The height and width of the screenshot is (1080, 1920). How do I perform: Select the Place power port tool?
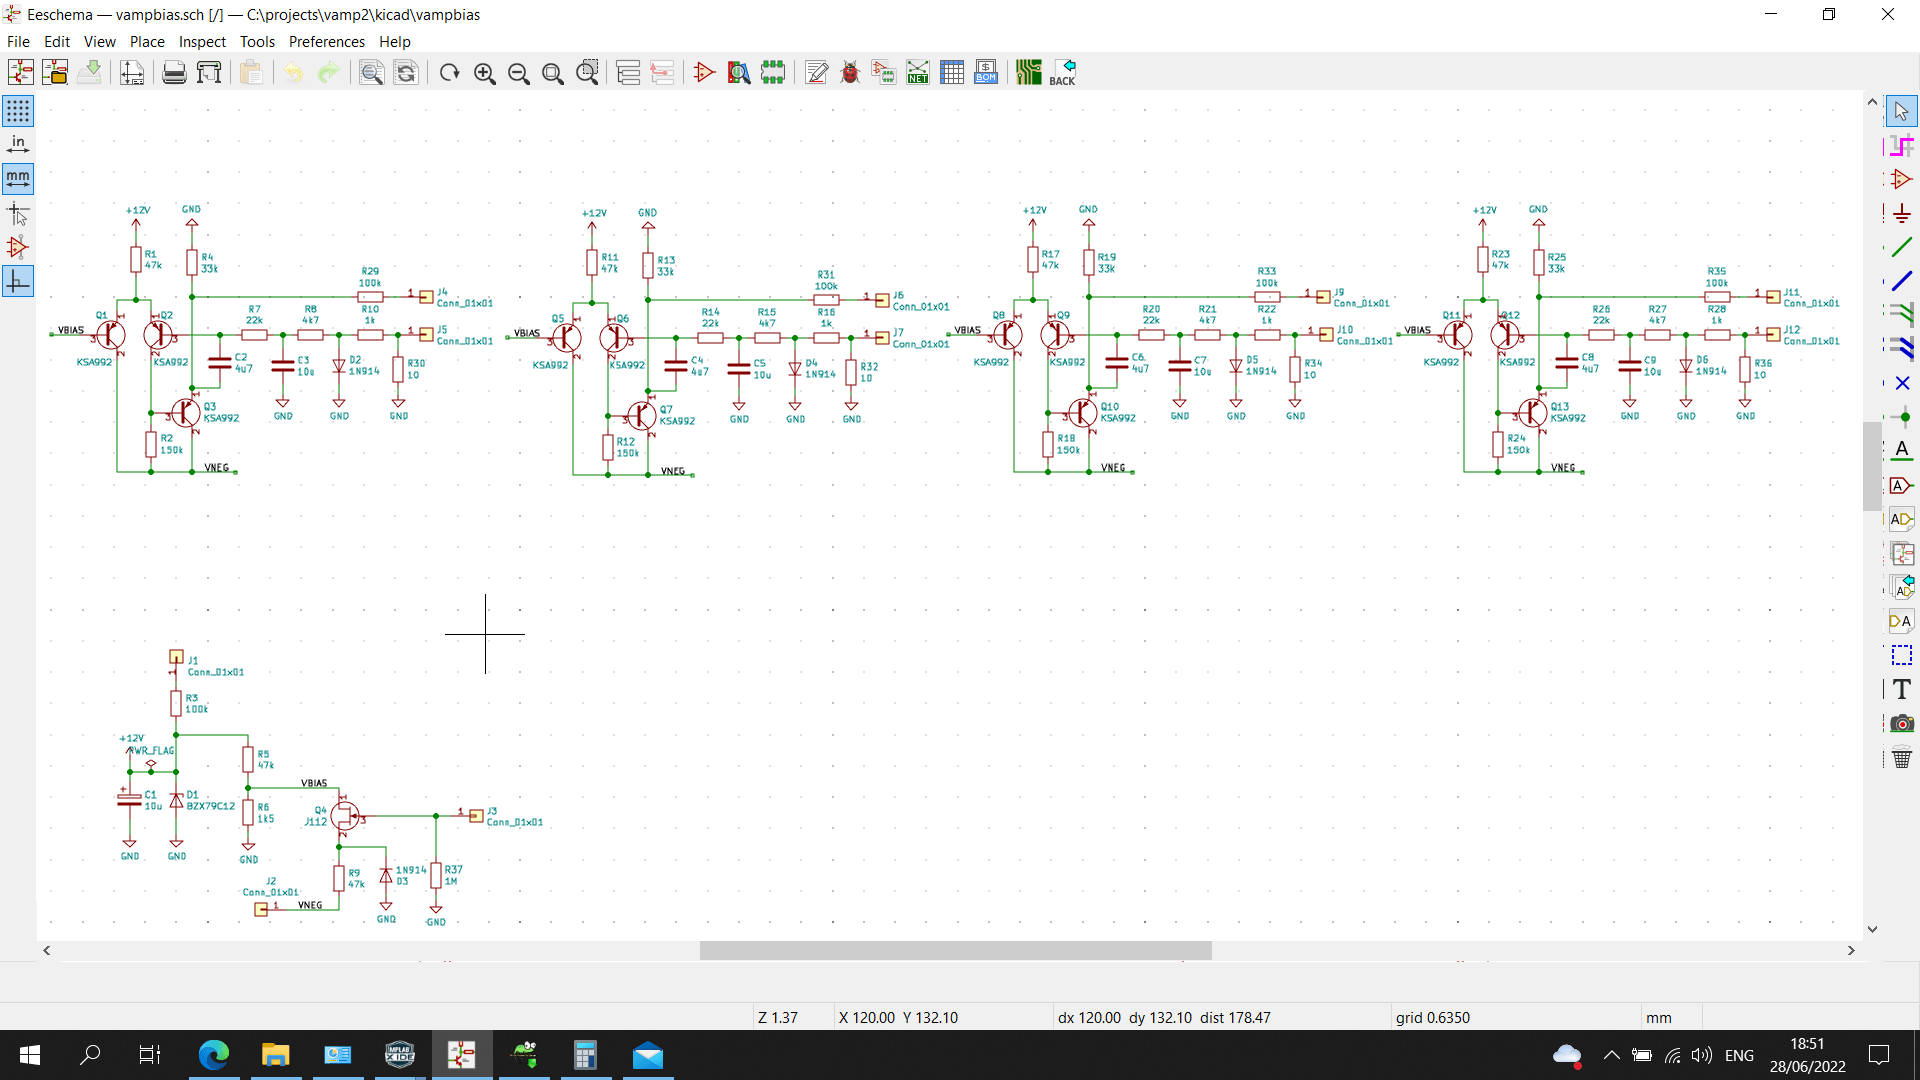tap(1901, 214)
